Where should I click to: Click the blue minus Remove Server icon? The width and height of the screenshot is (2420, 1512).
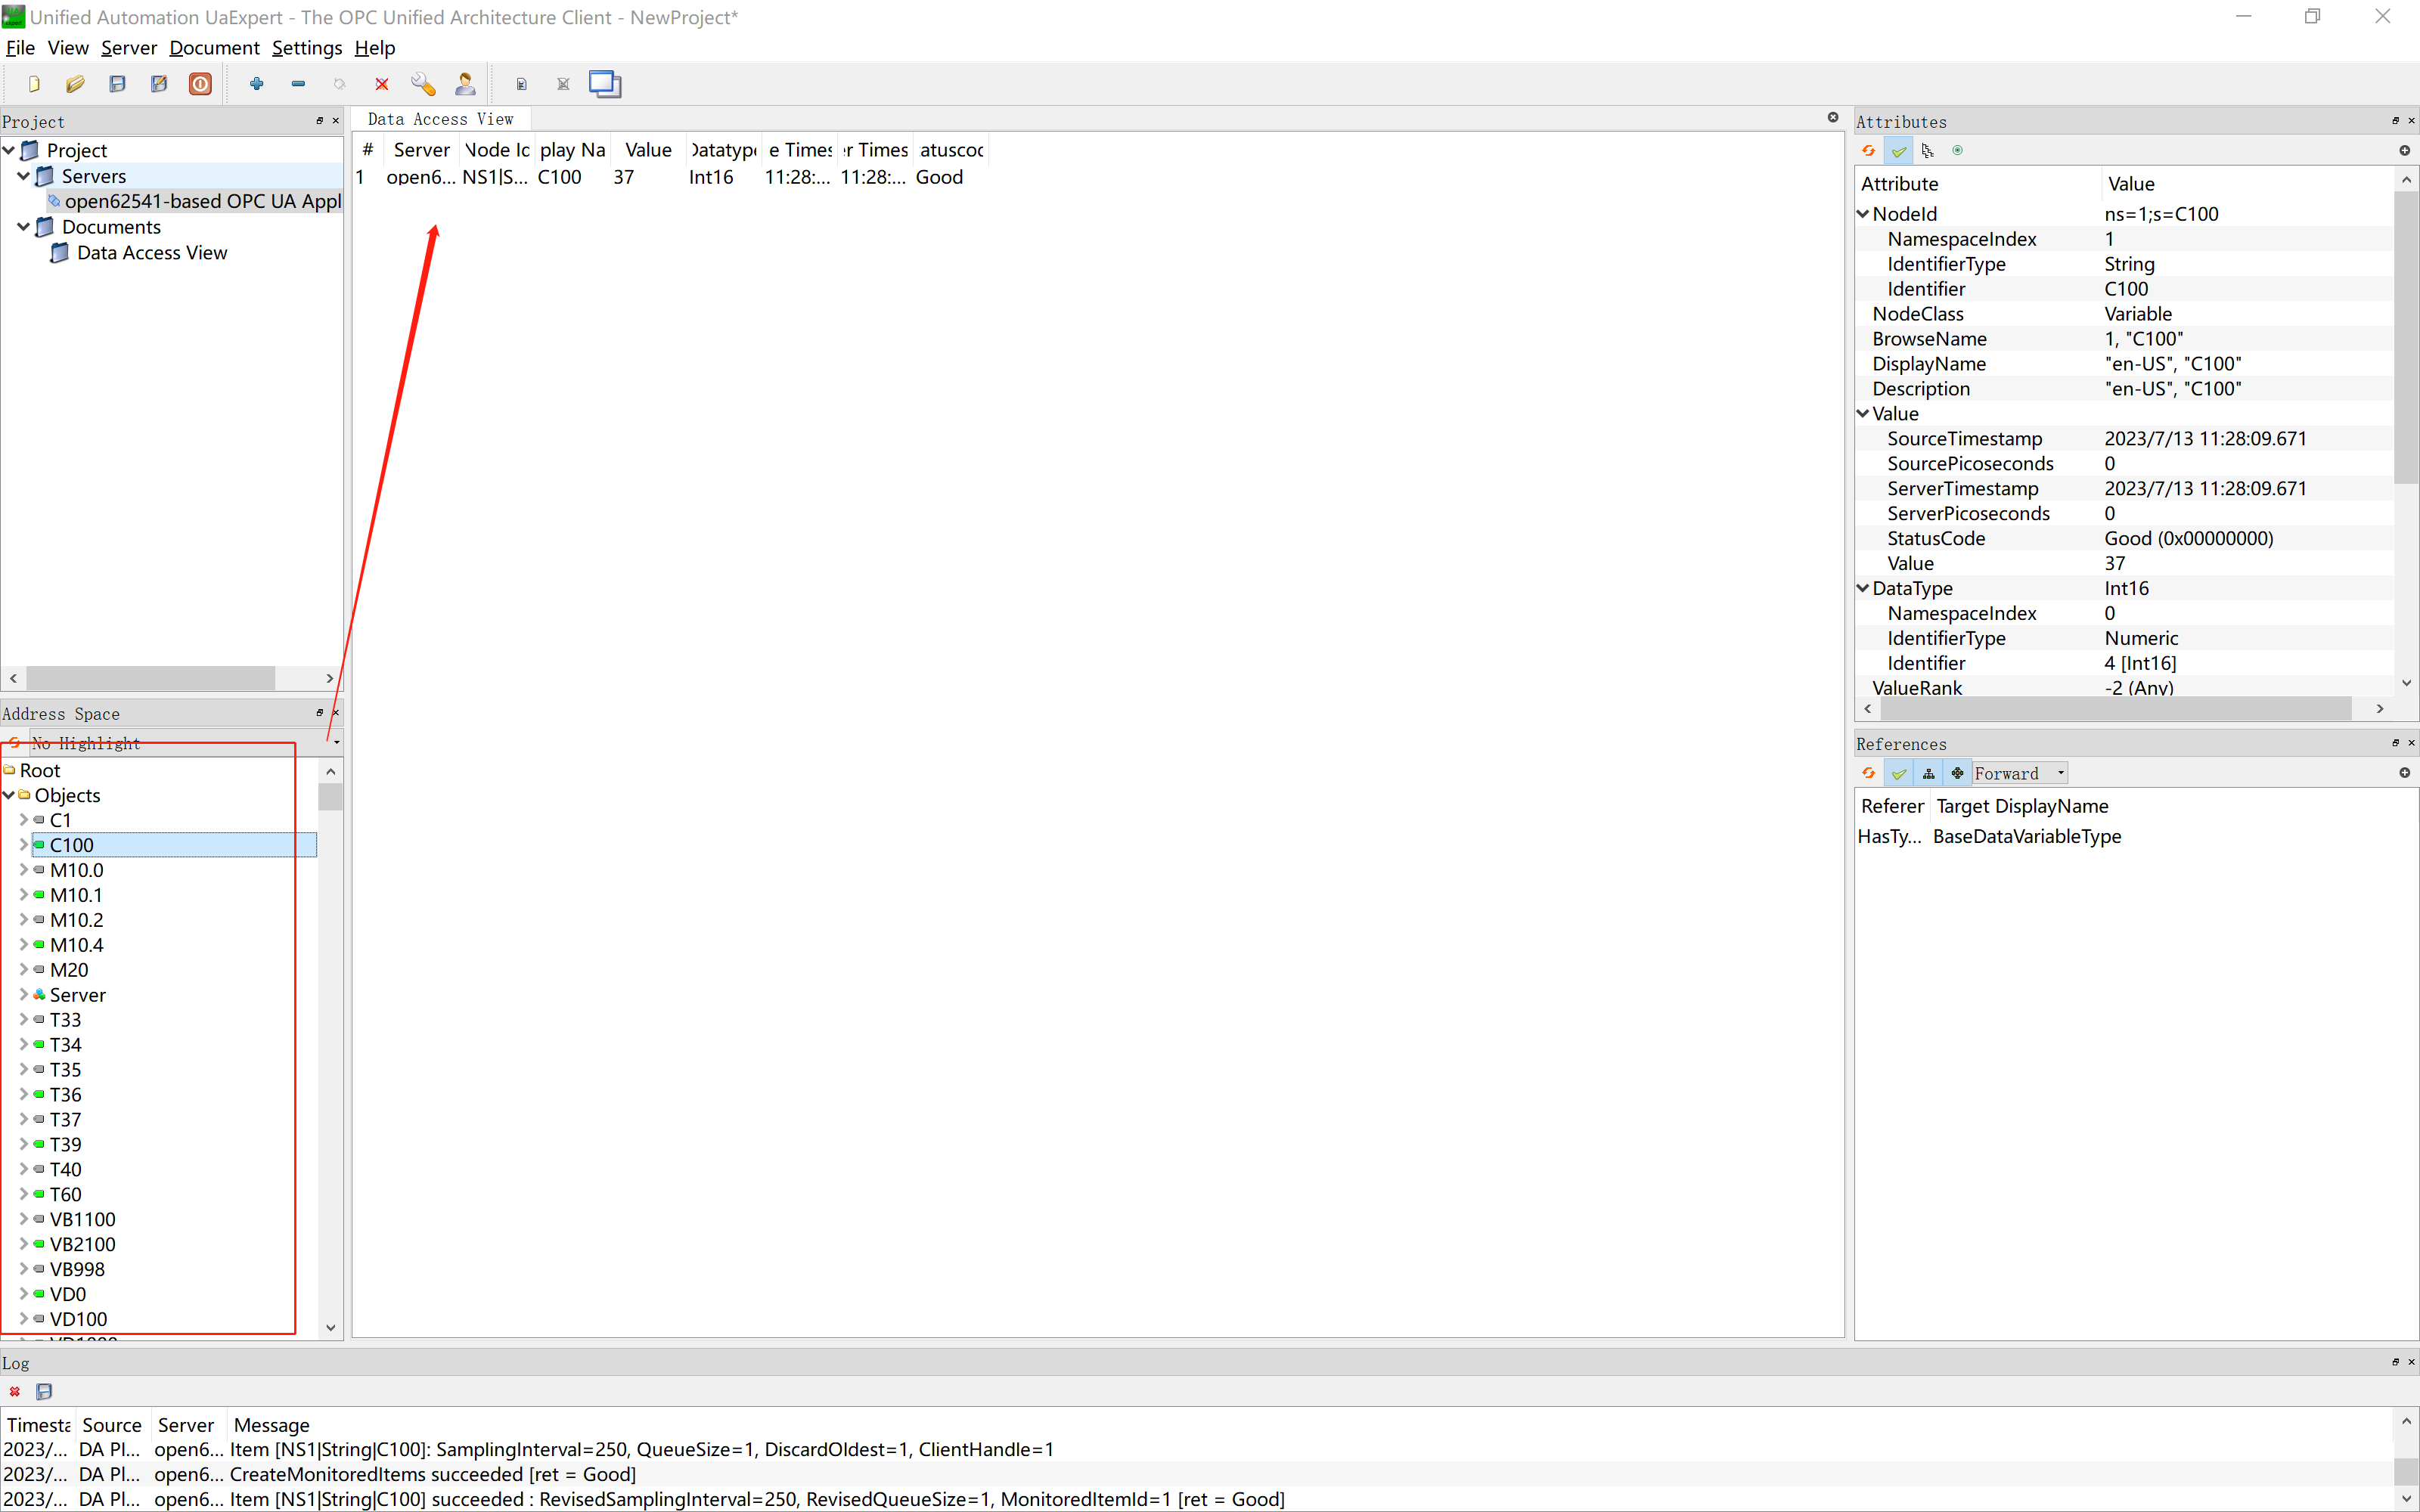pyautogui.click(x=298, y=84)
